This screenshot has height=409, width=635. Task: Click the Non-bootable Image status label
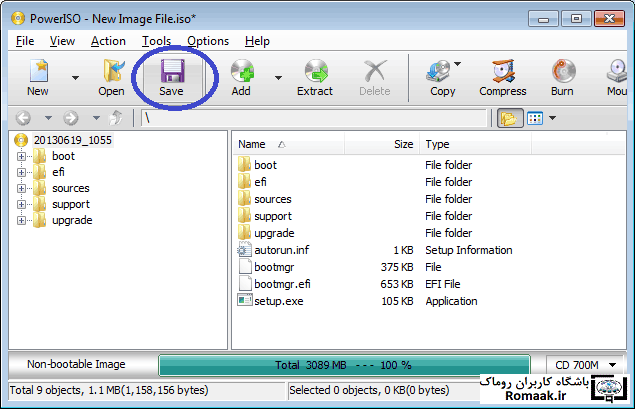click(76, 364)
